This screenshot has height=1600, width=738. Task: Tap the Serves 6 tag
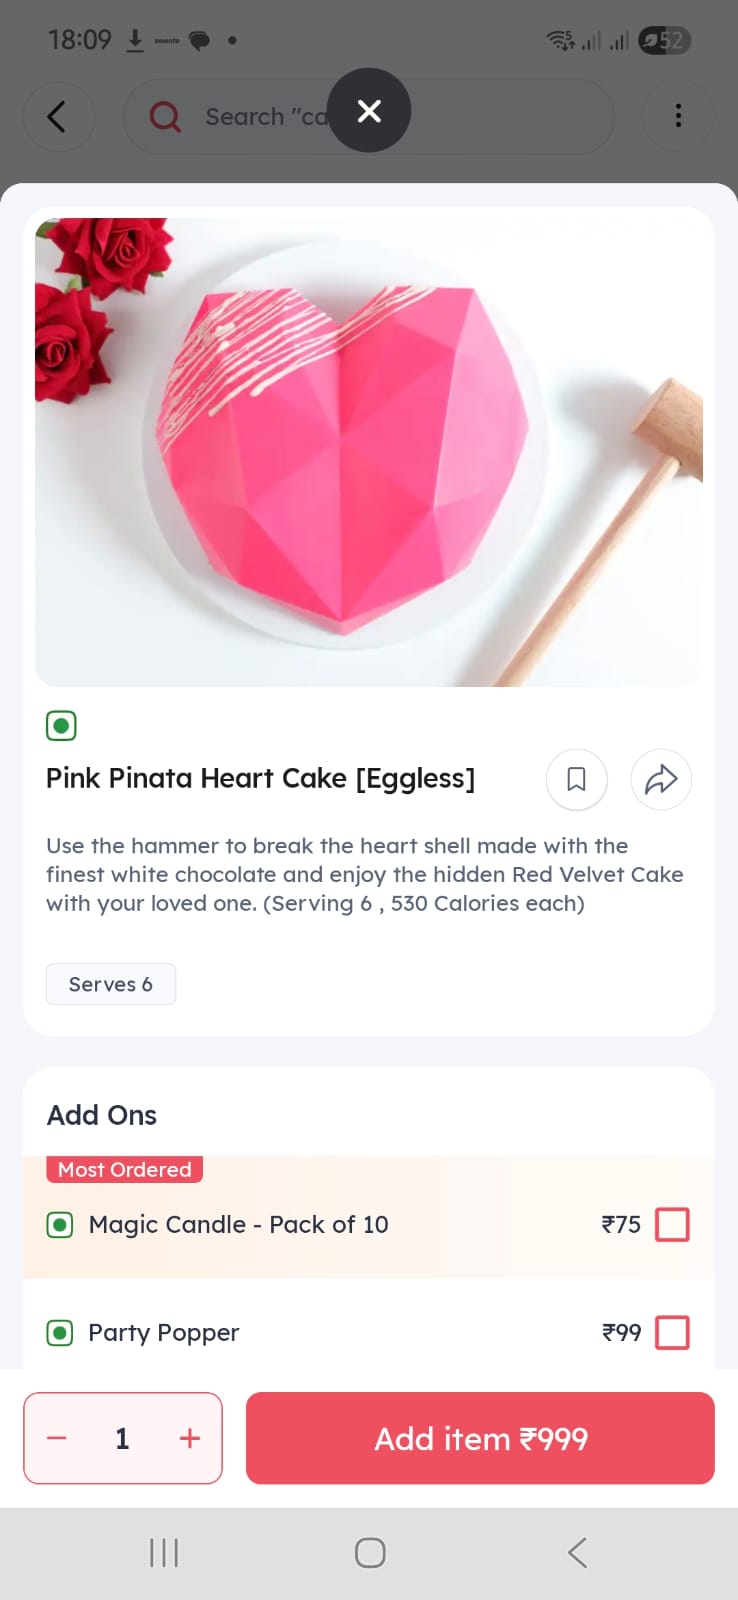click(111, 984)
